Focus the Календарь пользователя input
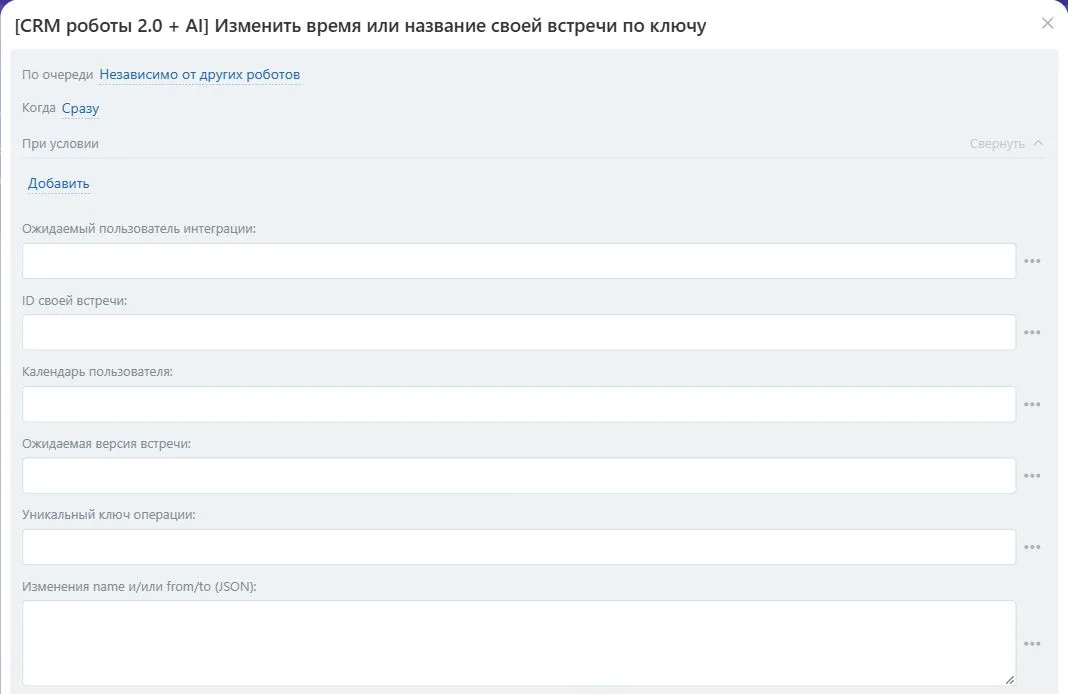Screen dimensions: 1068x694 [x=519, y=404]
